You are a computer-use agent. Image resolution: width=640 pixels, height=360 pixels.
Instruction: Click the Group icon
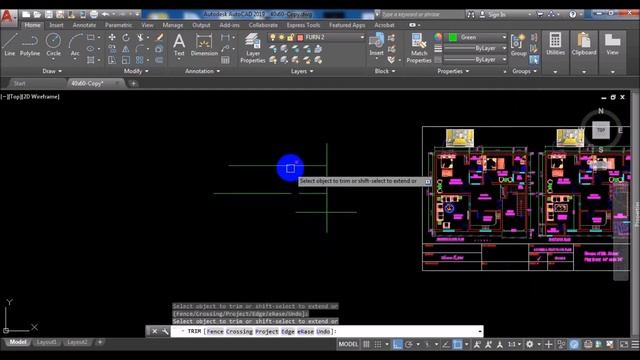[x=518, y=44]
